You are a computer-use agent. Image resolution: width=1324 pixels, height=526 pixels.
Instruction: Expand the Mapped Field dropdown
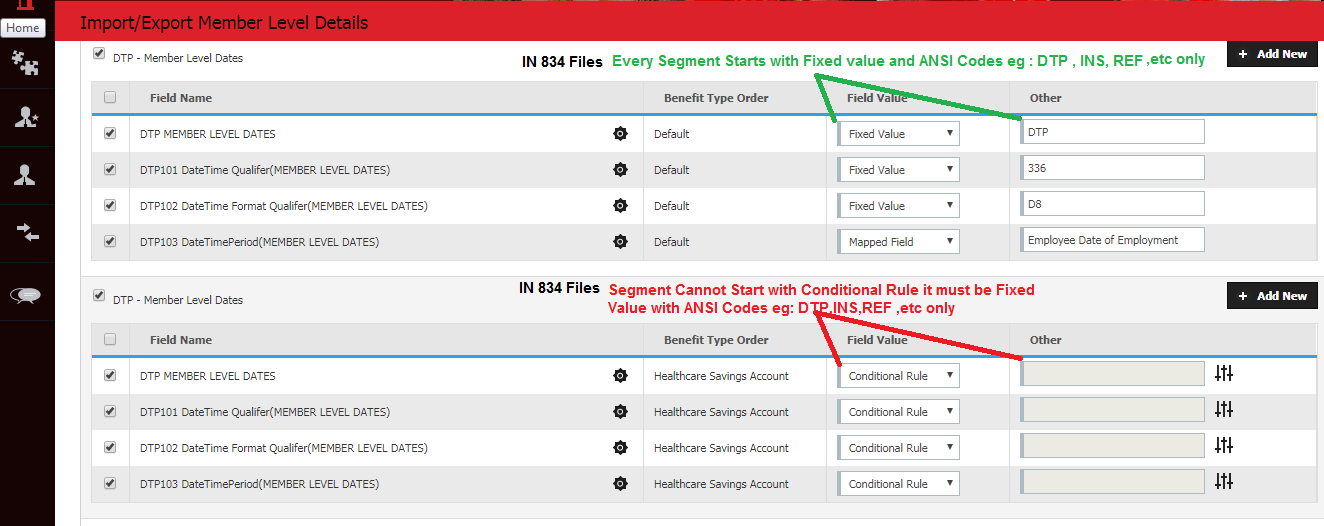click(899, 242)
